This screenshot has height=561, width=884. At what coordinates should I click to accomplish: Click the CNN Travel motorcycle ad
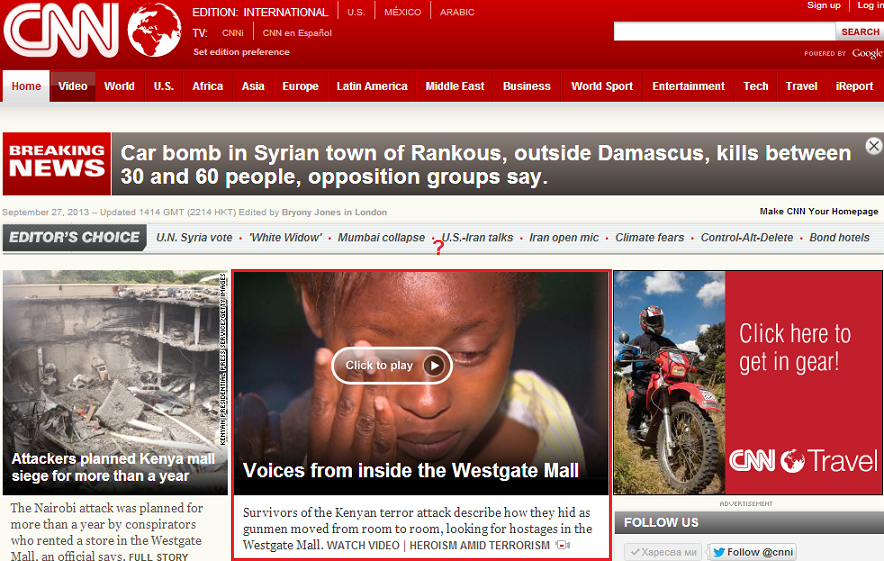748,383
